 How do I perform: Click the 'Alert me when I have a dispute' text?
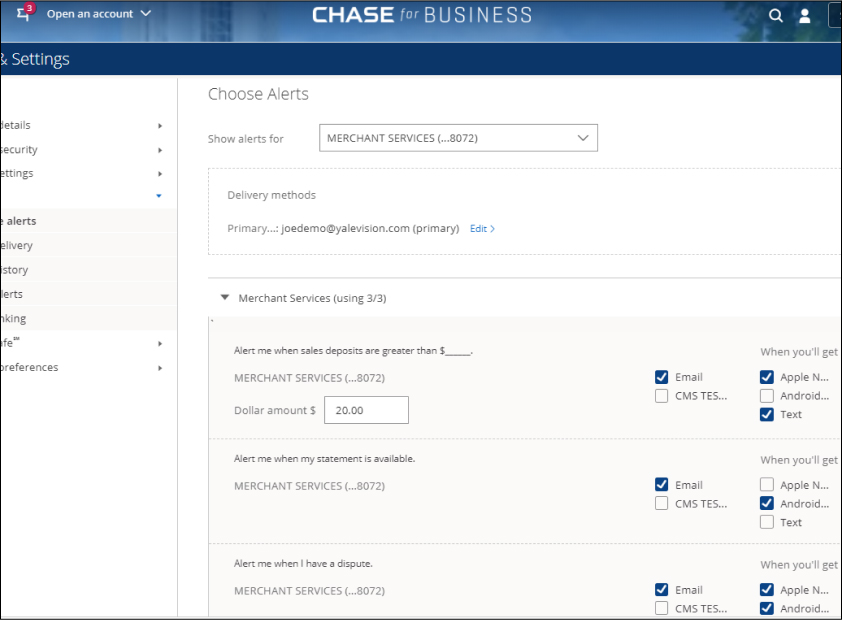(x=303, y=564)
